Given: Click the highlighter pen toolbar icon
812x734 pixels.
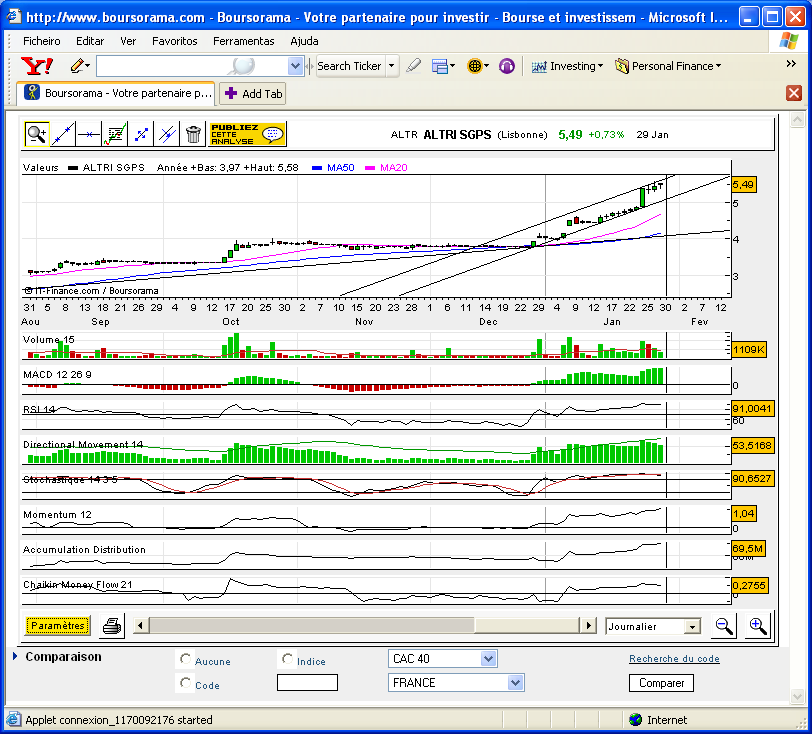Looking at the screenshot, I should 413,66.
